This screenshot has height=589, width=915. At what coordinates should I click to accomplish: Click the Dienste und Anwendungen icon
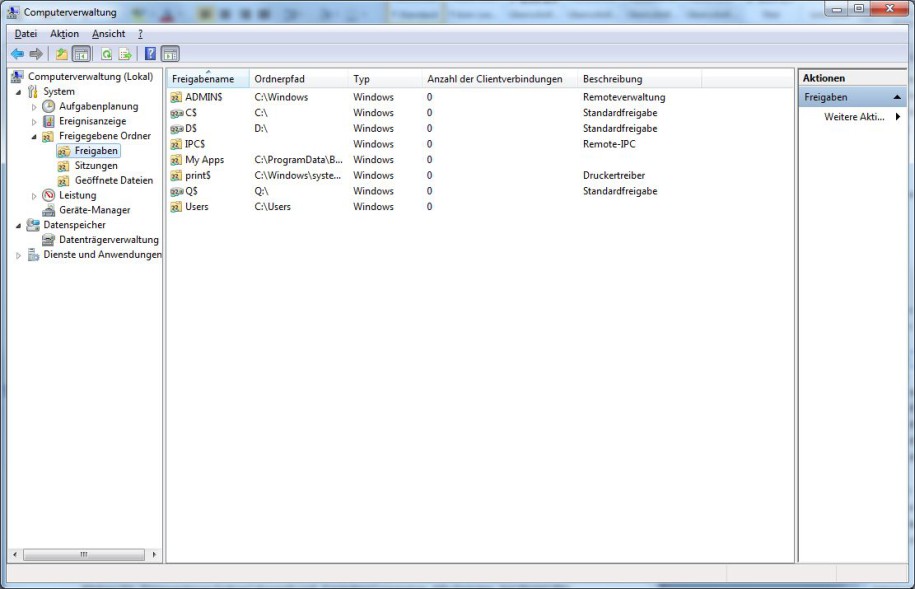(x=33, y=255)
